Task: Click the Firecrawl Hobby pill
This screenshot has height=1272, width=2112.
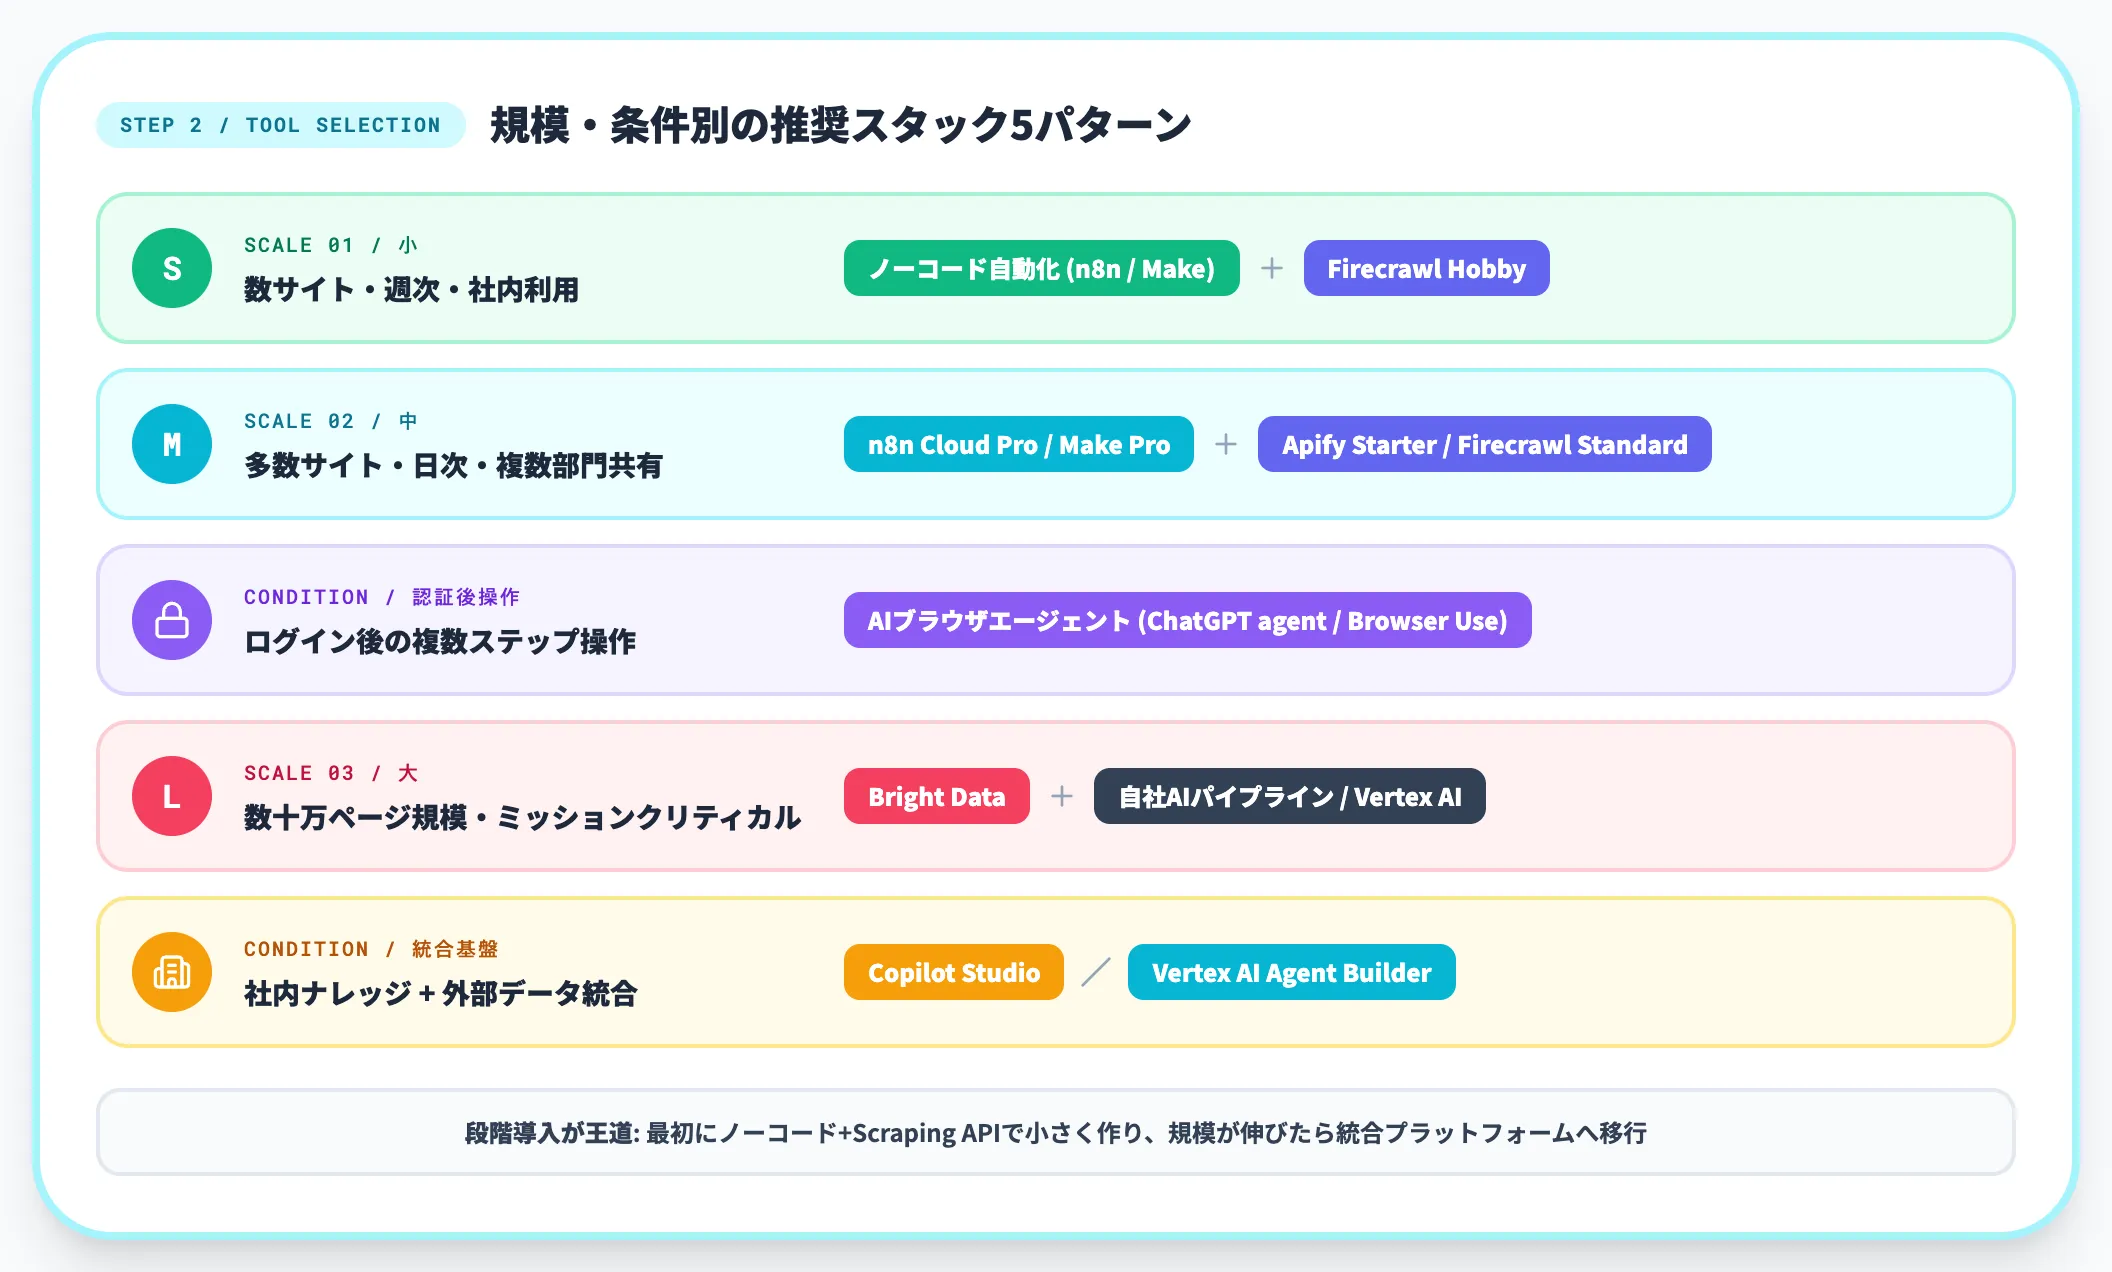Action: 1427,268
